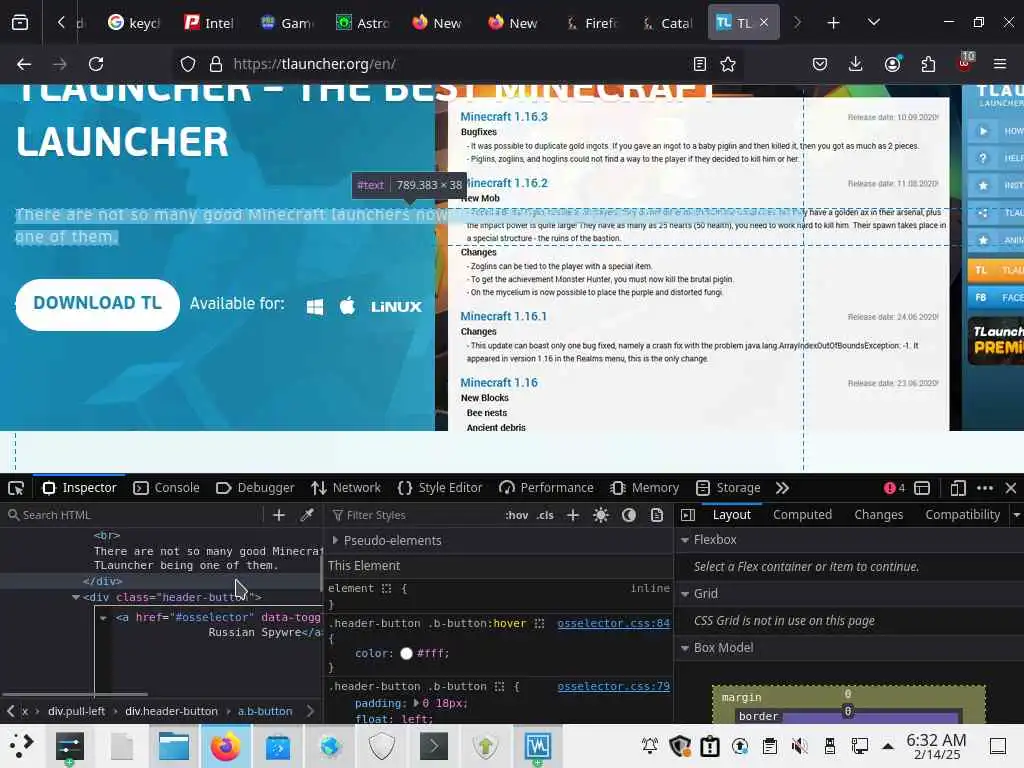Image resolution: width=1024 pixels, height=768 pixels.
Task: Select div.pull-left breadcrumb
Action: (76, 711)
